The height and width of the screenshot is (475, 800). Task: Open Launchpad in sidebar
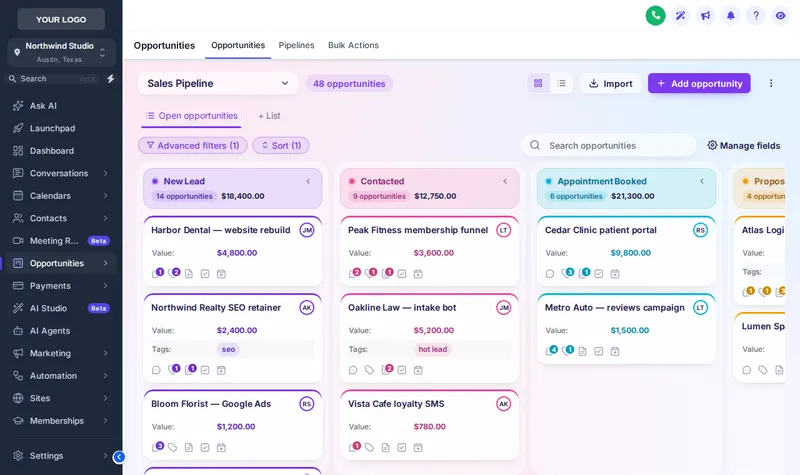(61, 128)
